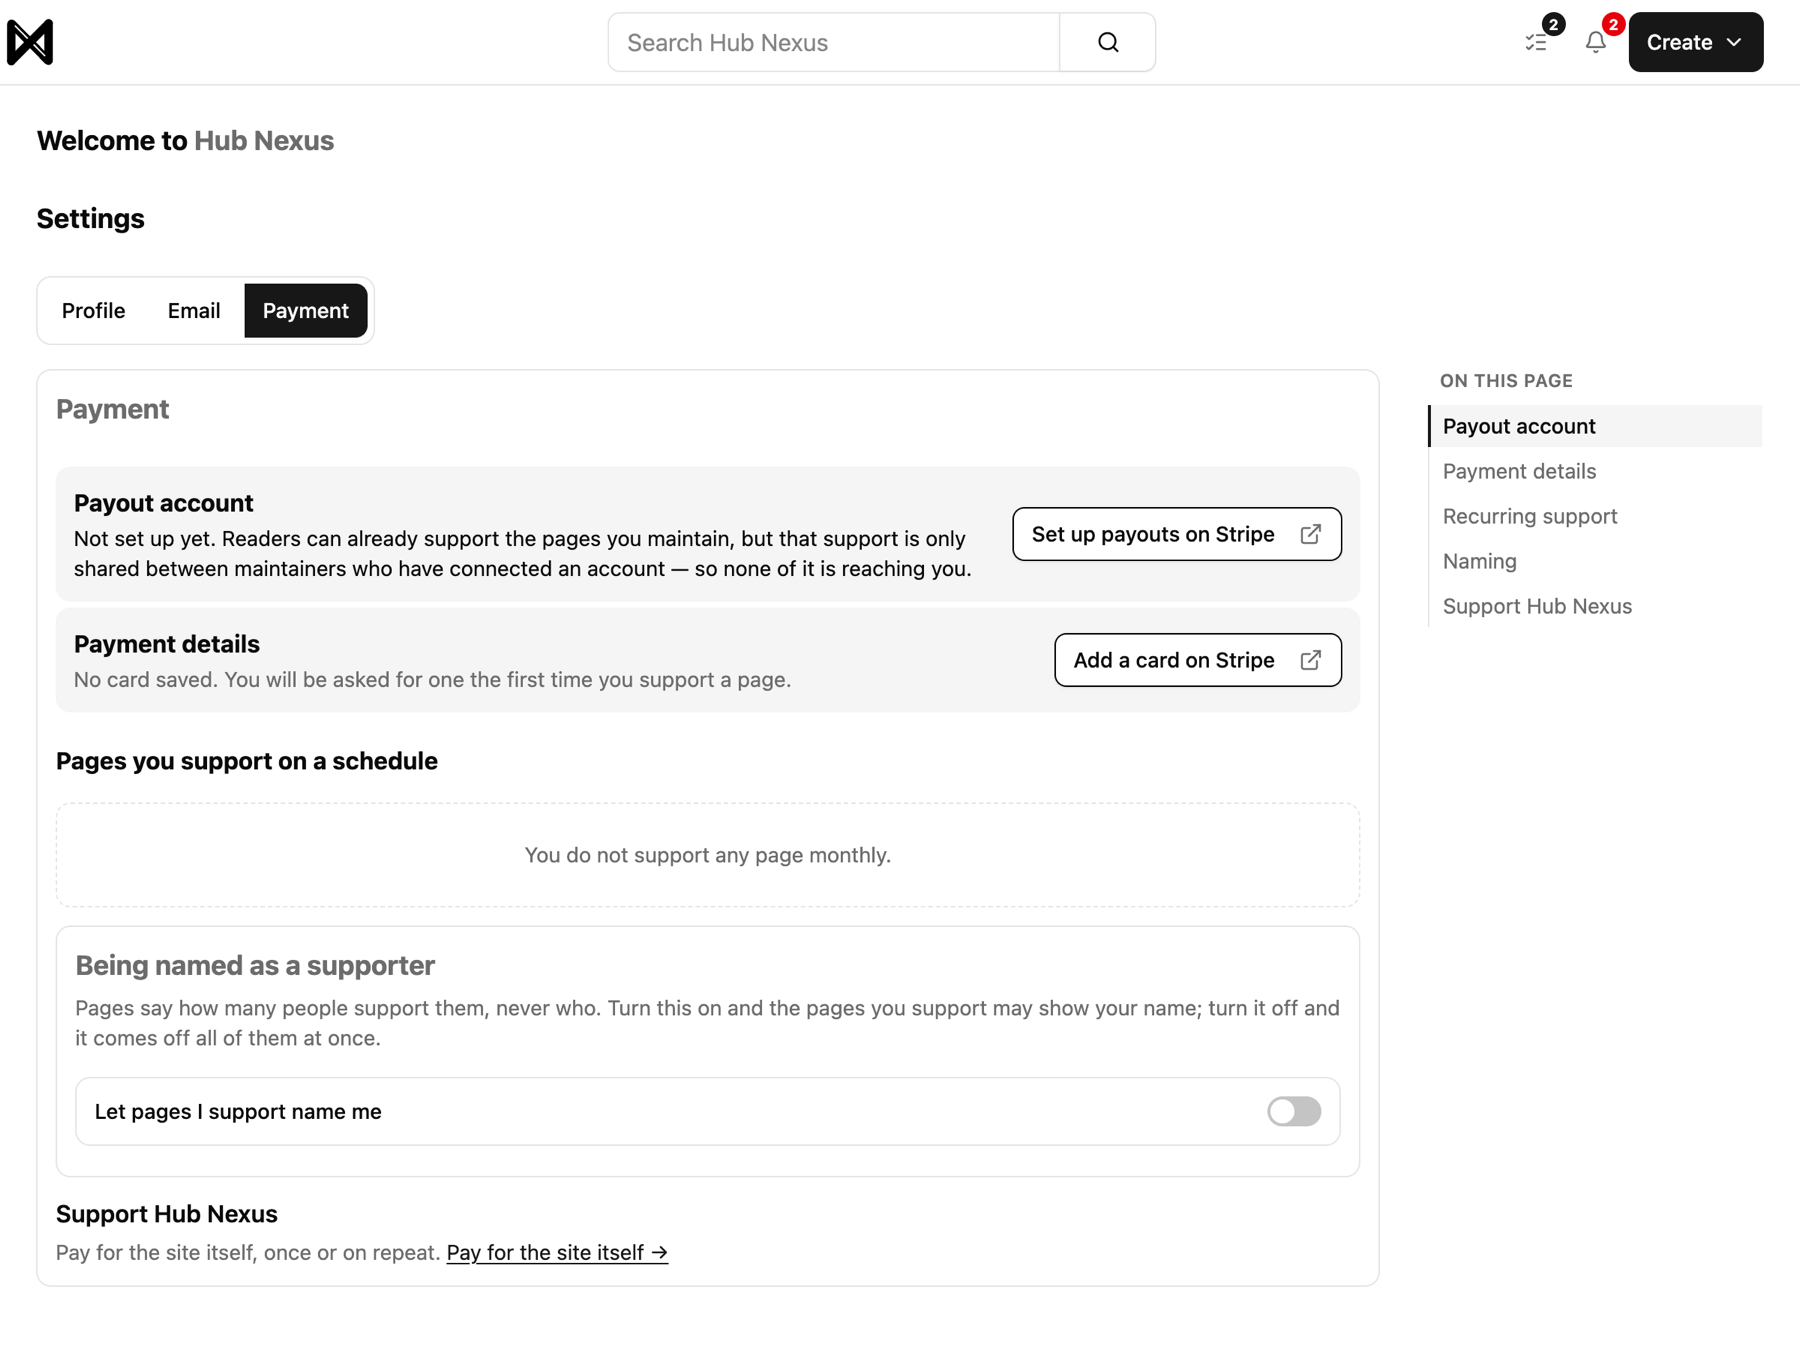Focus the Search Hub Nexus field
Viewport: 1800px width, 1350px height.
[x=833, y=42]
